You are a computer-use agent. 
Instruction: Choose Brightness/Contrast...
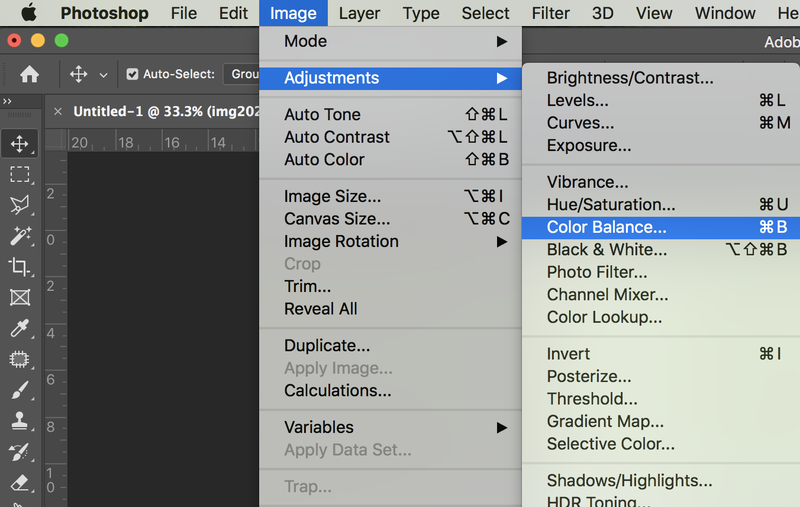(661, 78)
